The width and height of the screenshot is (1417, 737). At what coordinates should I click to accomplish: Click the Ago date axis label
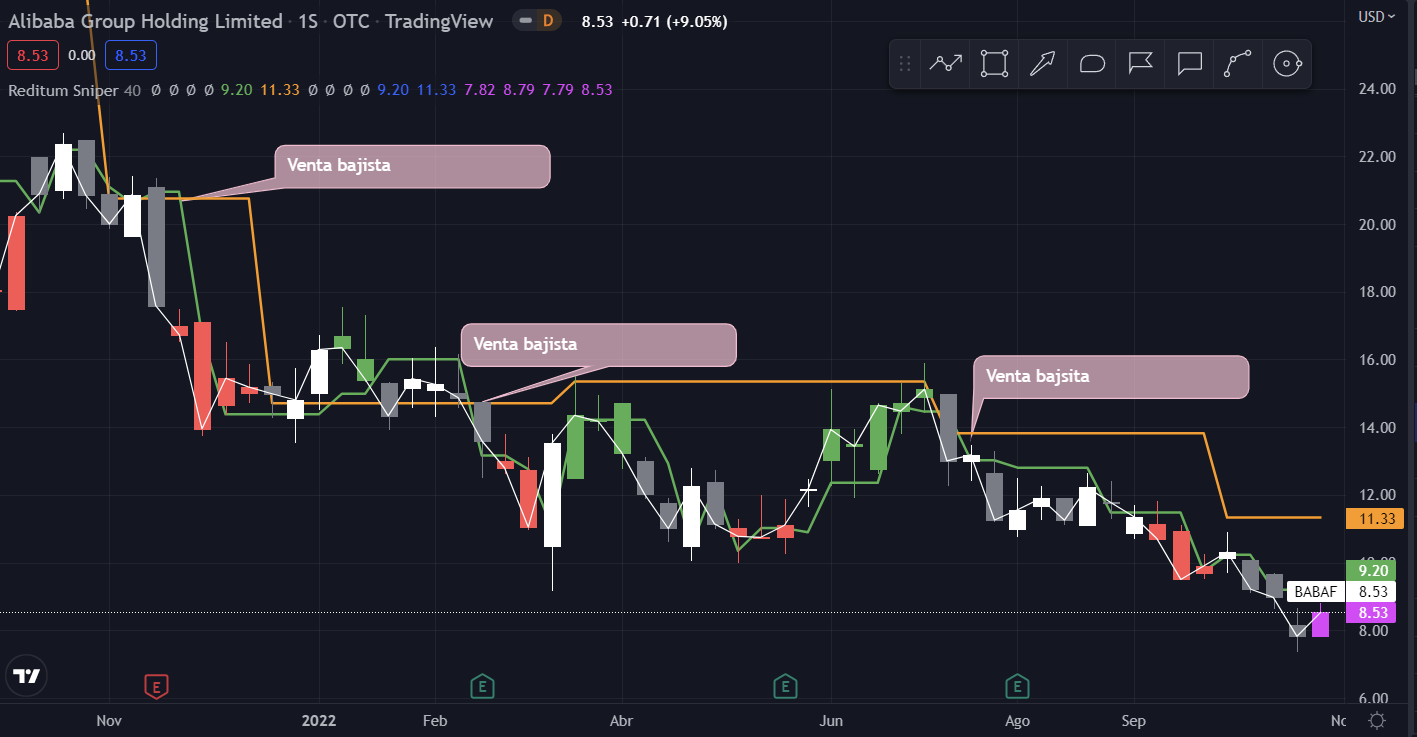click(x=1017, y=720)
